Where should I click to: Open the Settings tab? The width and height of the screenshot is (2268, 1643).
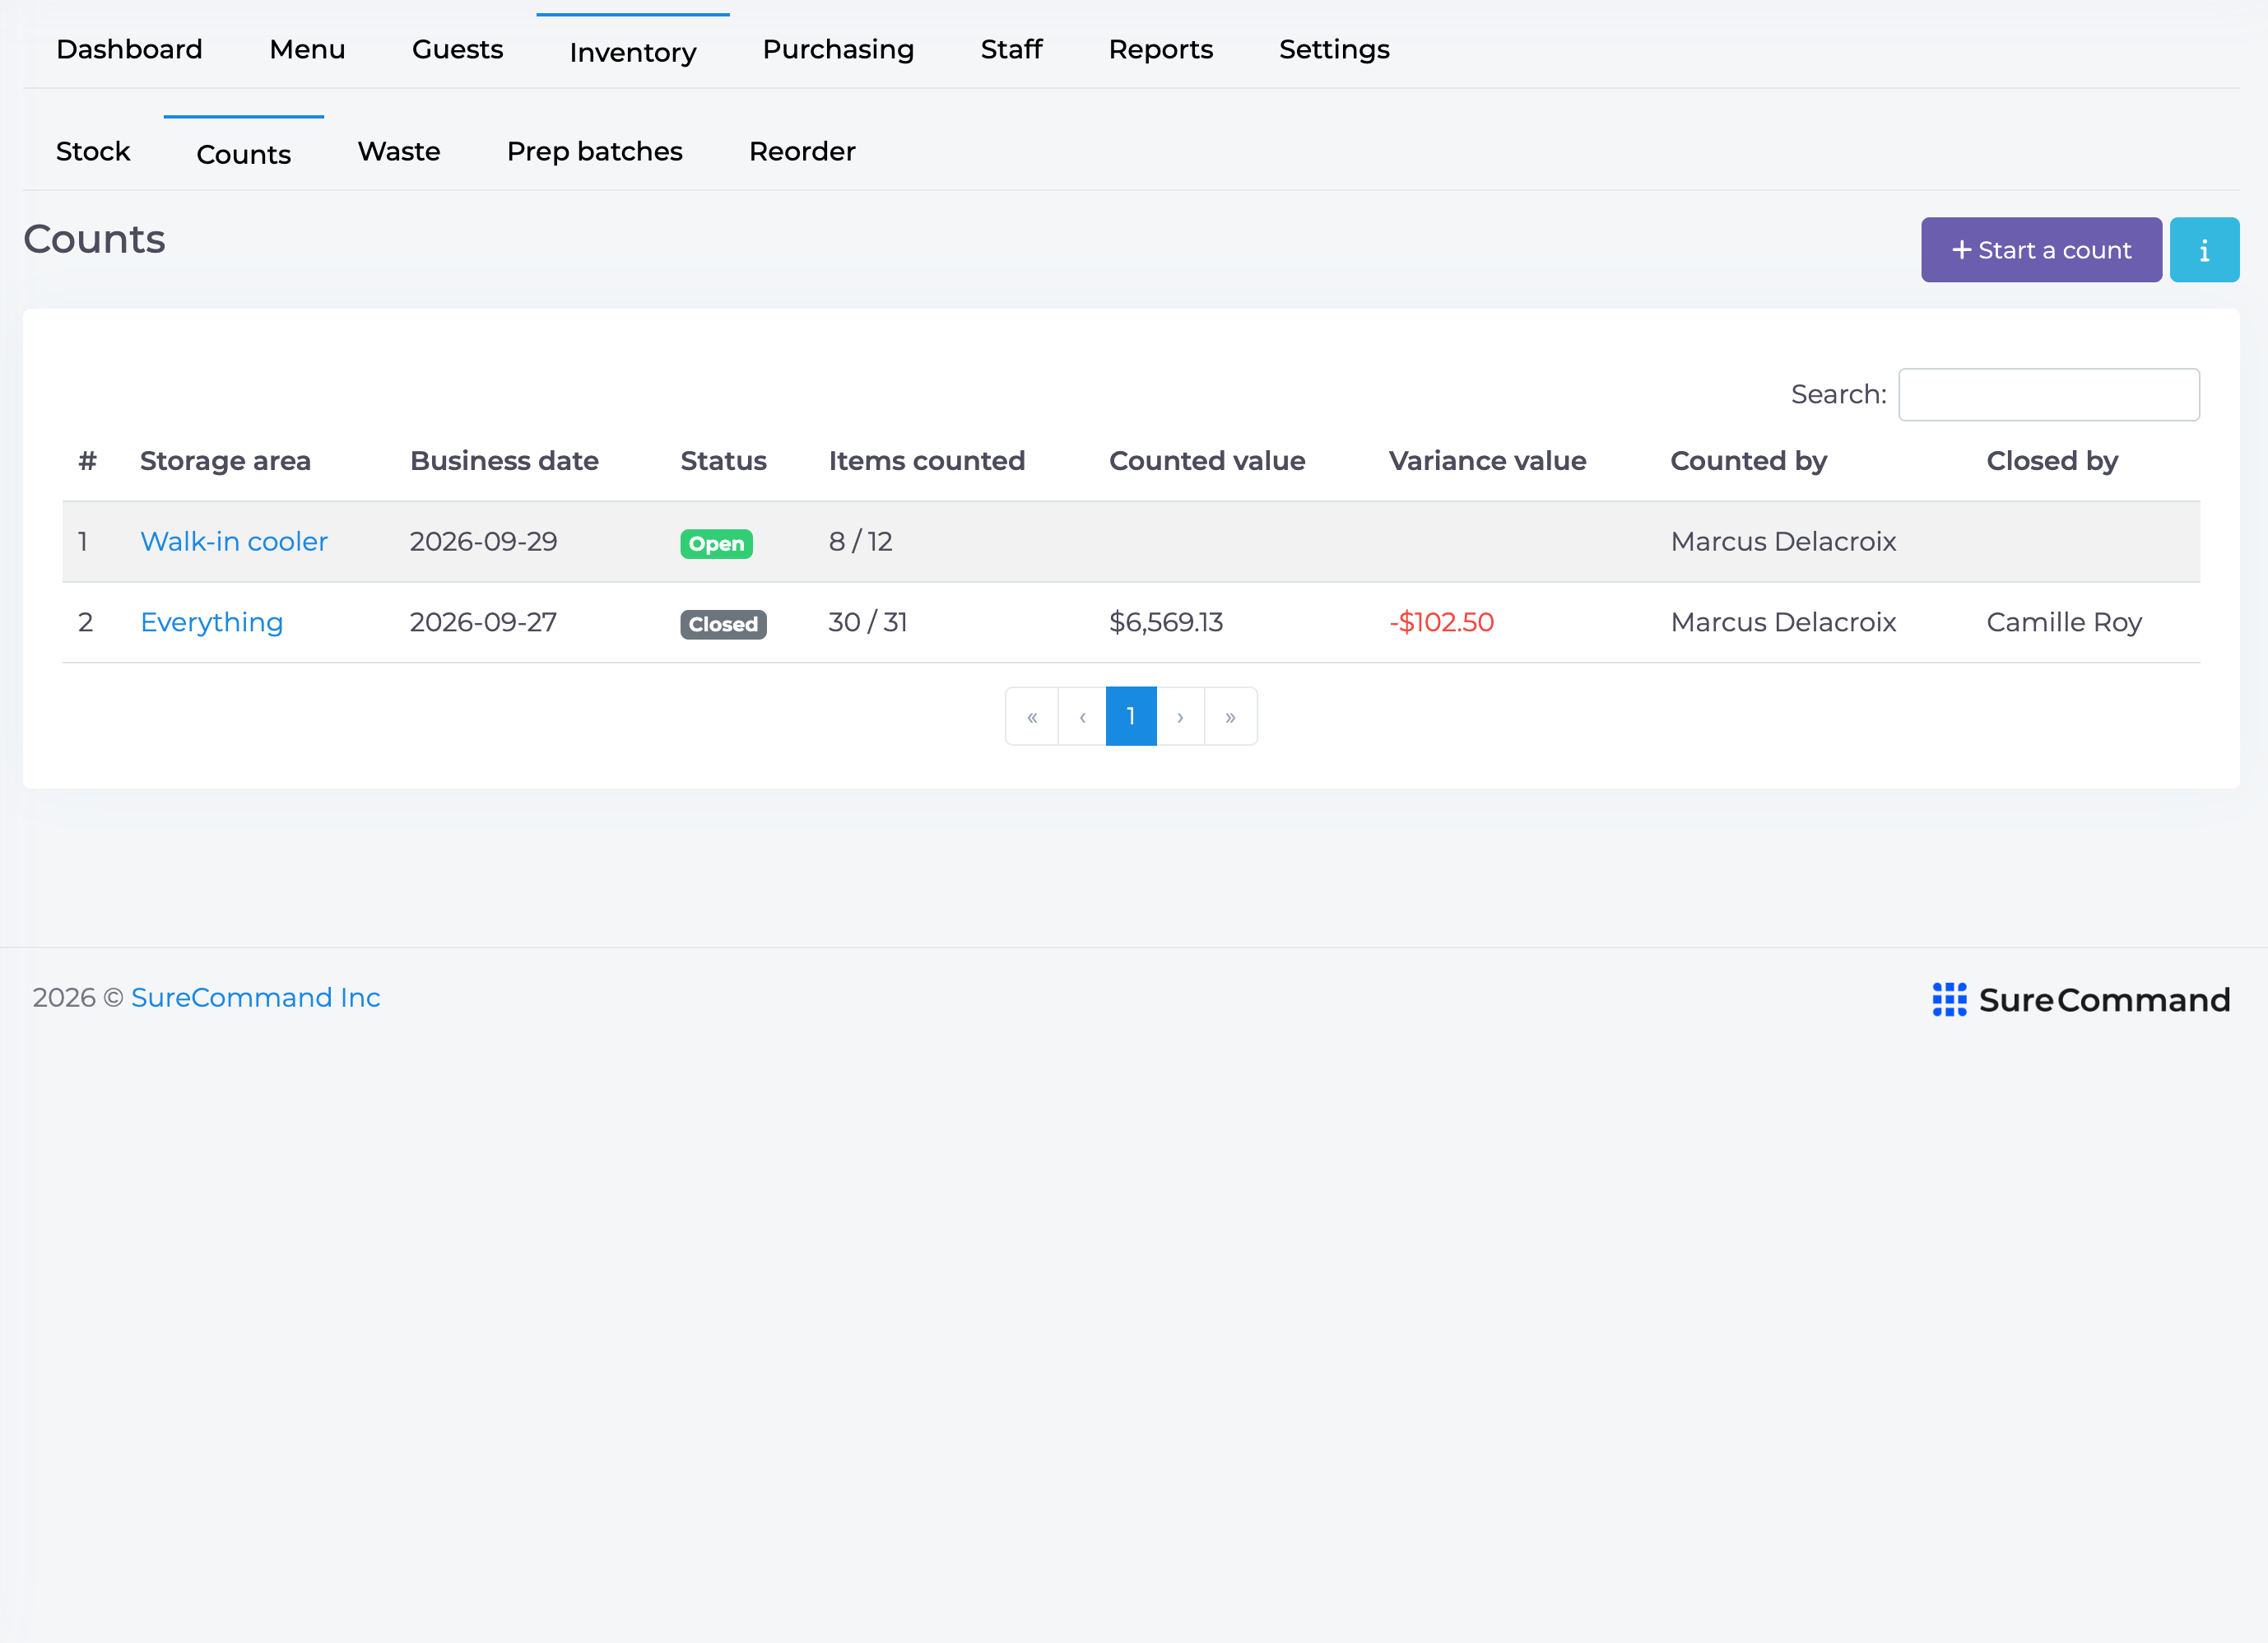[x=1334, y=49]
